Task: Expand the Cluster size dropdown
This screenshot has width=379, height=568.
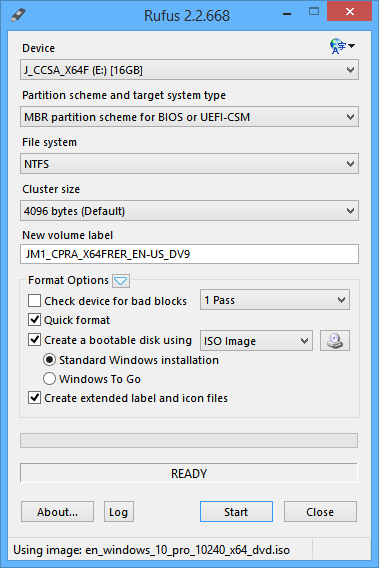Action: 190,211
